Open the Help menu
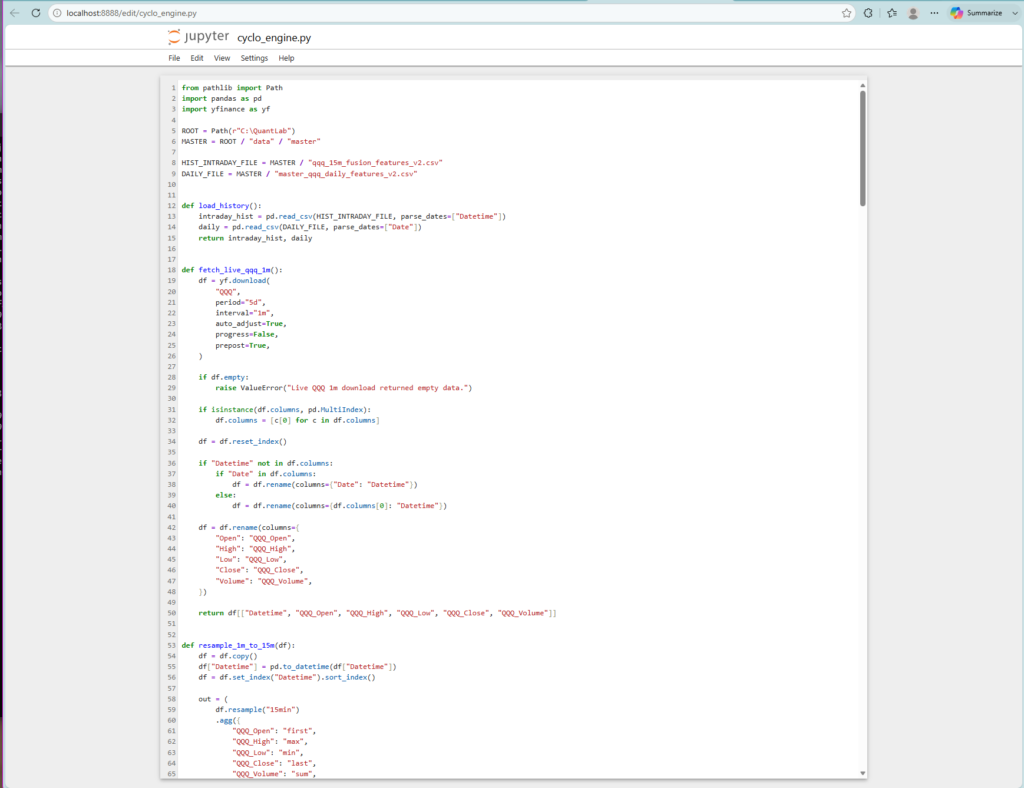Screen dimensions: 1024x788 point(286,58)
